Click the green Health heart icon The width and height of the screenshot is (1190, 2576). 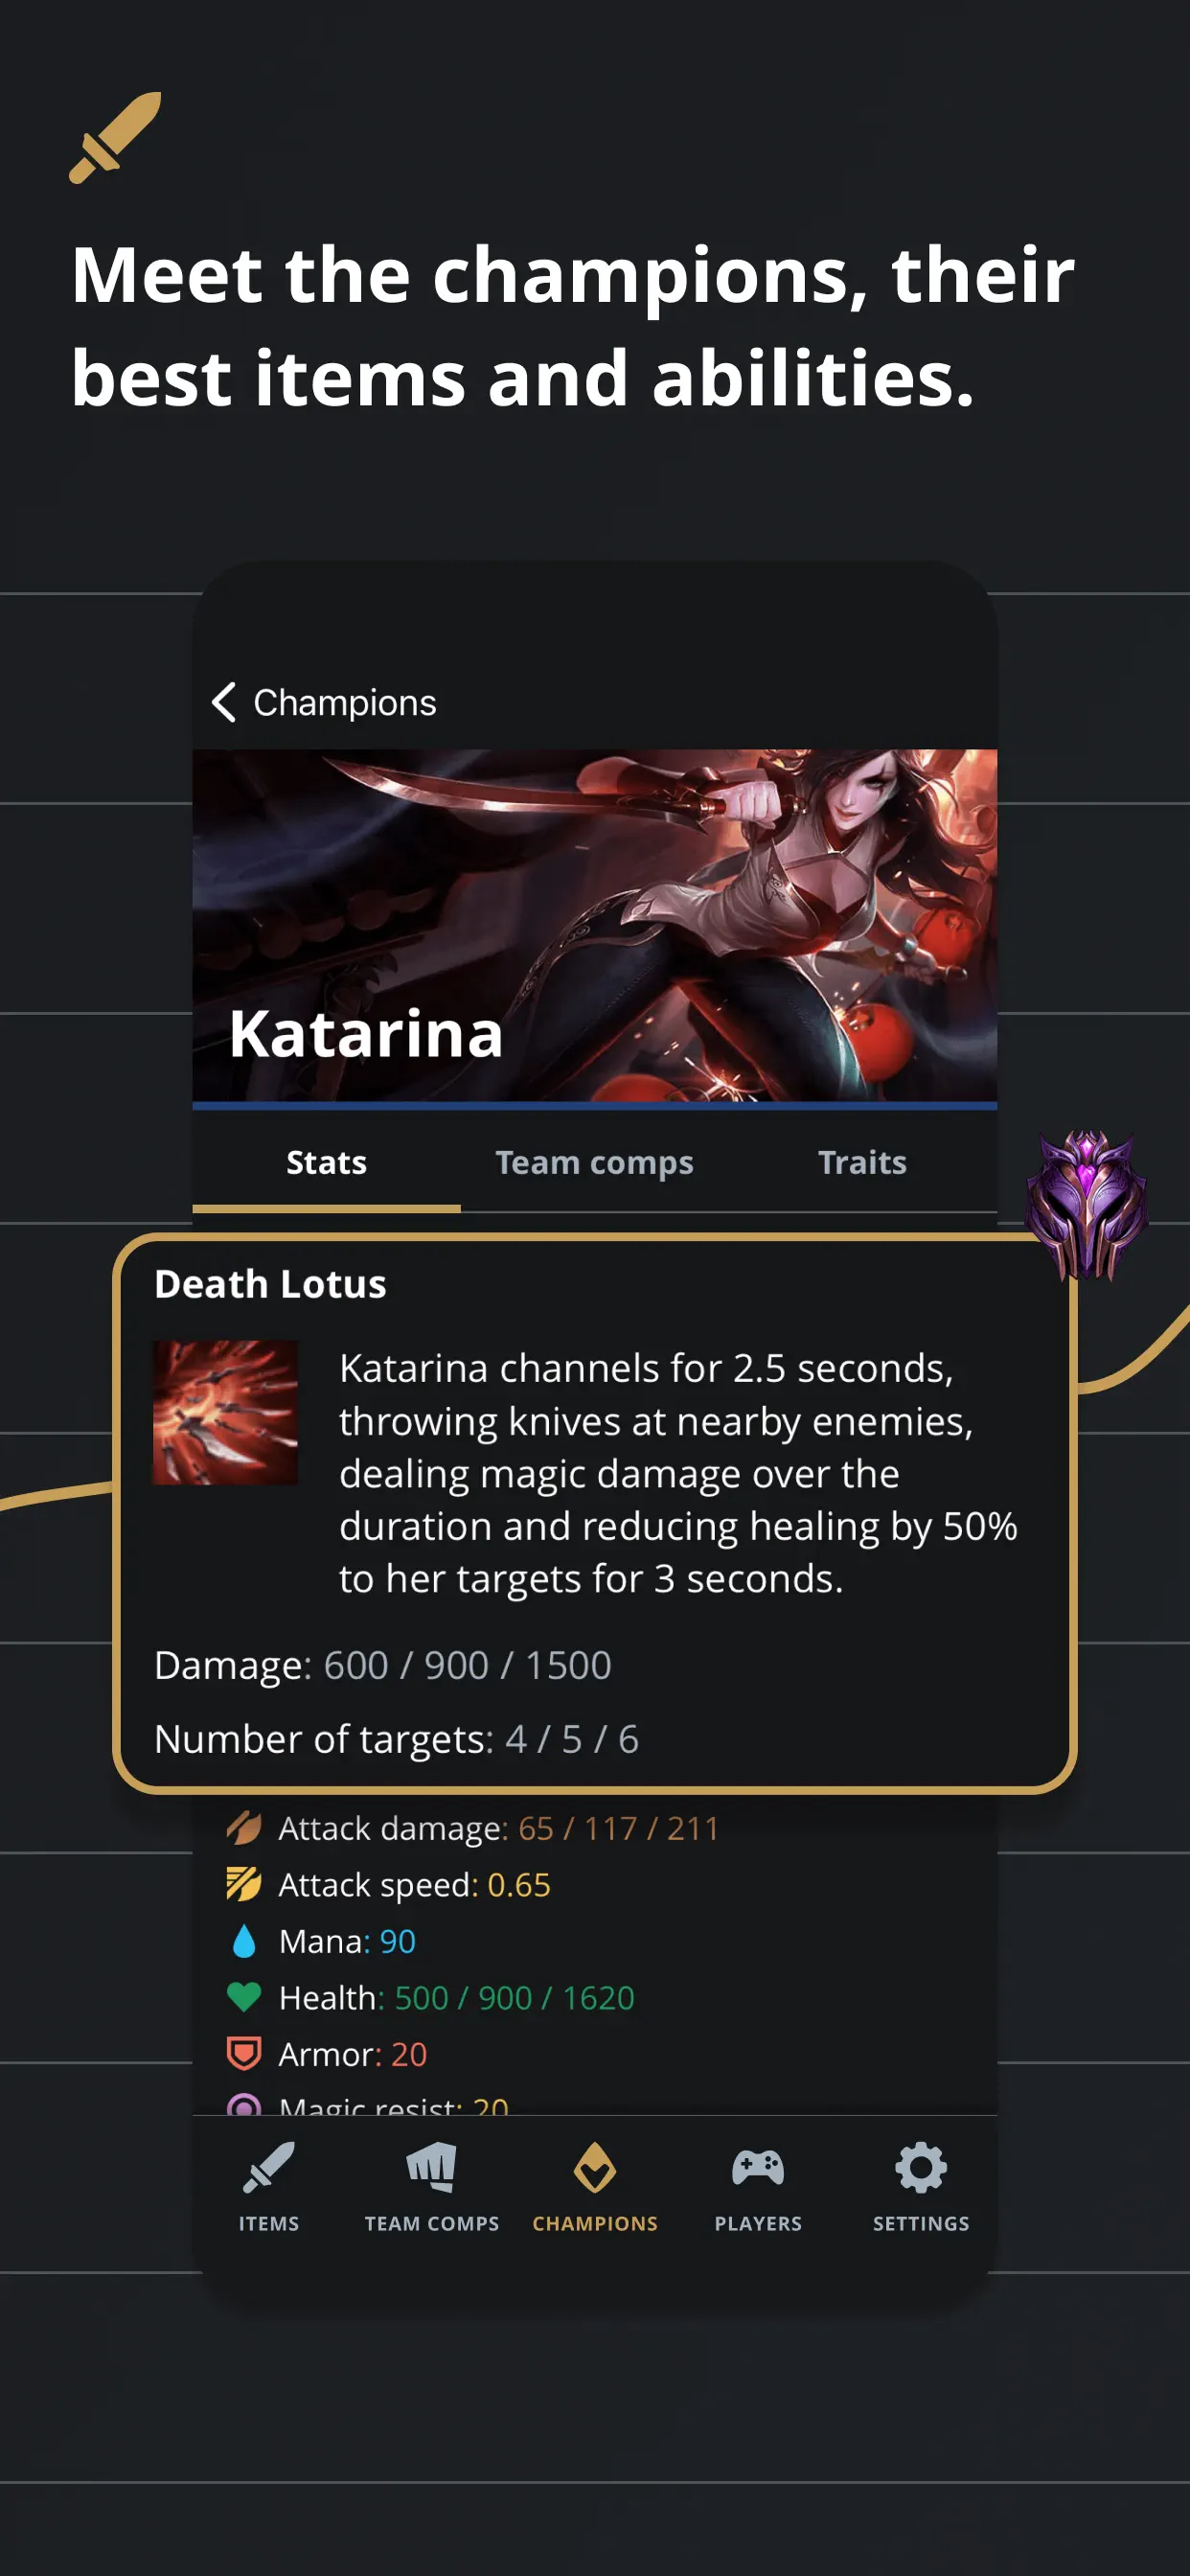pyautogui.click(x=244, y=1997)
